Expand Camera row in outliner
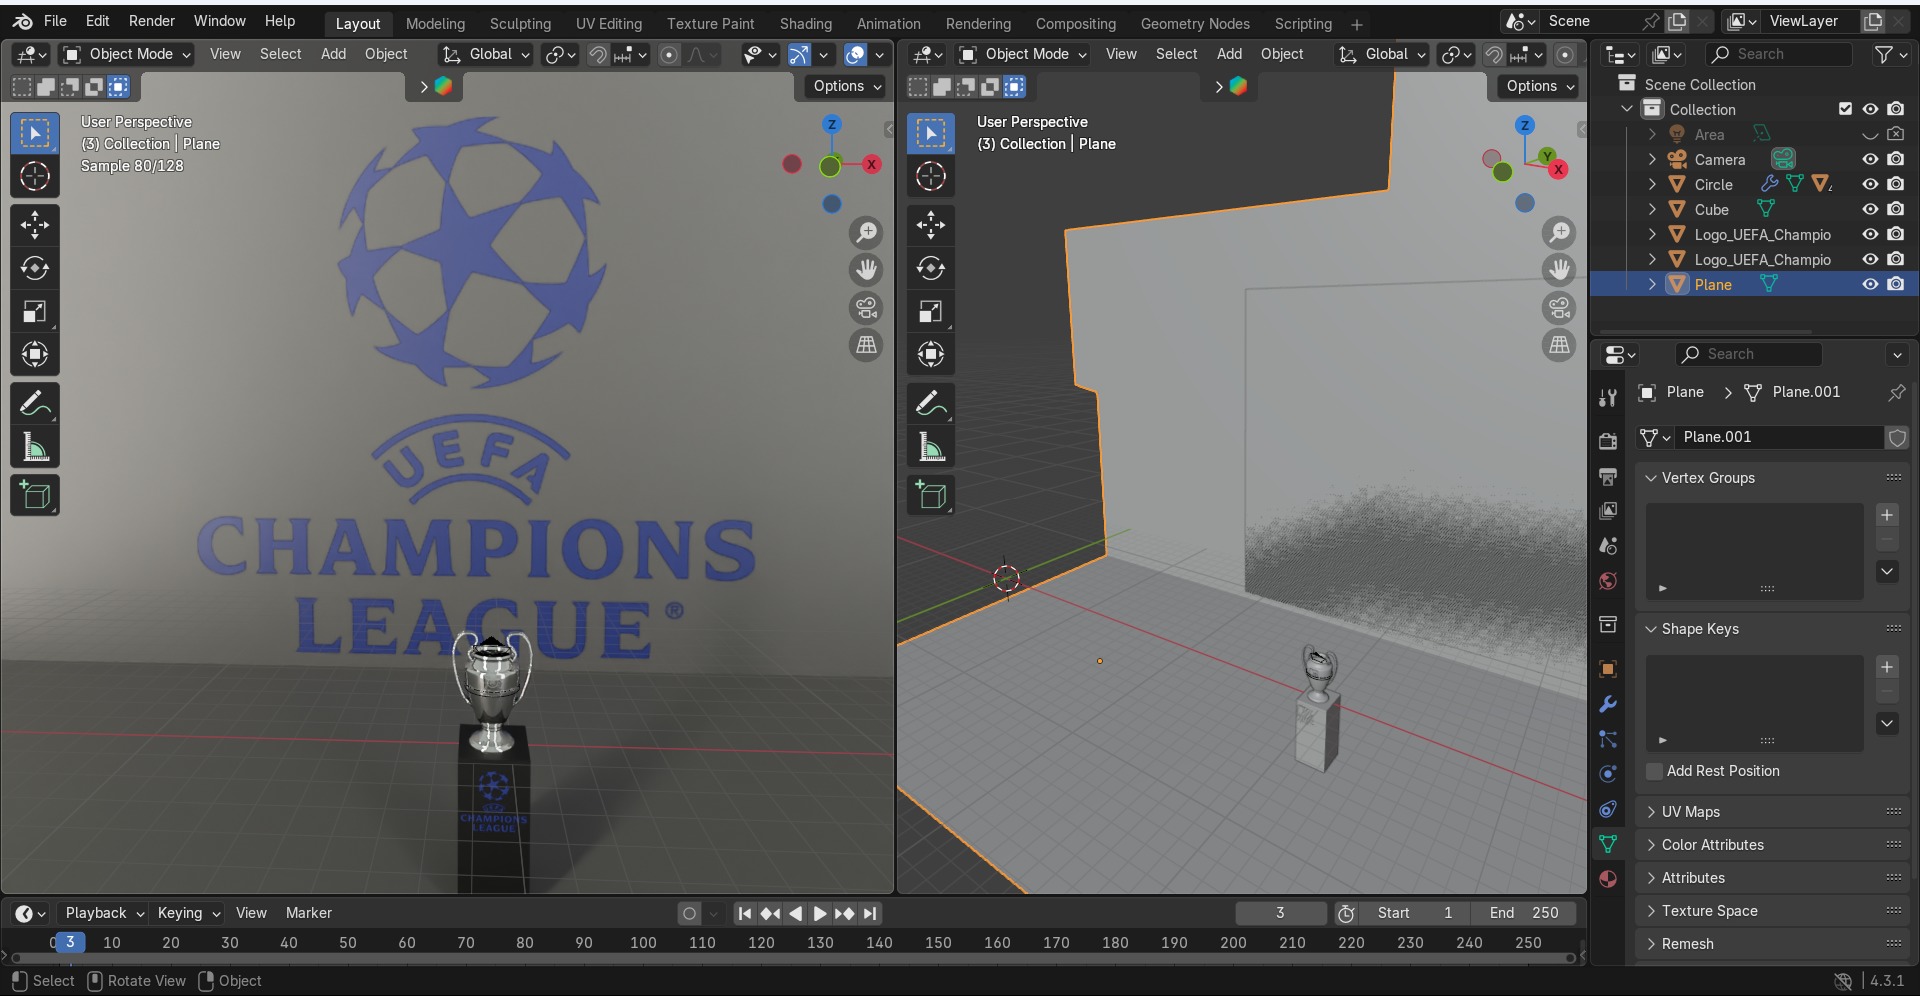 1652,159
